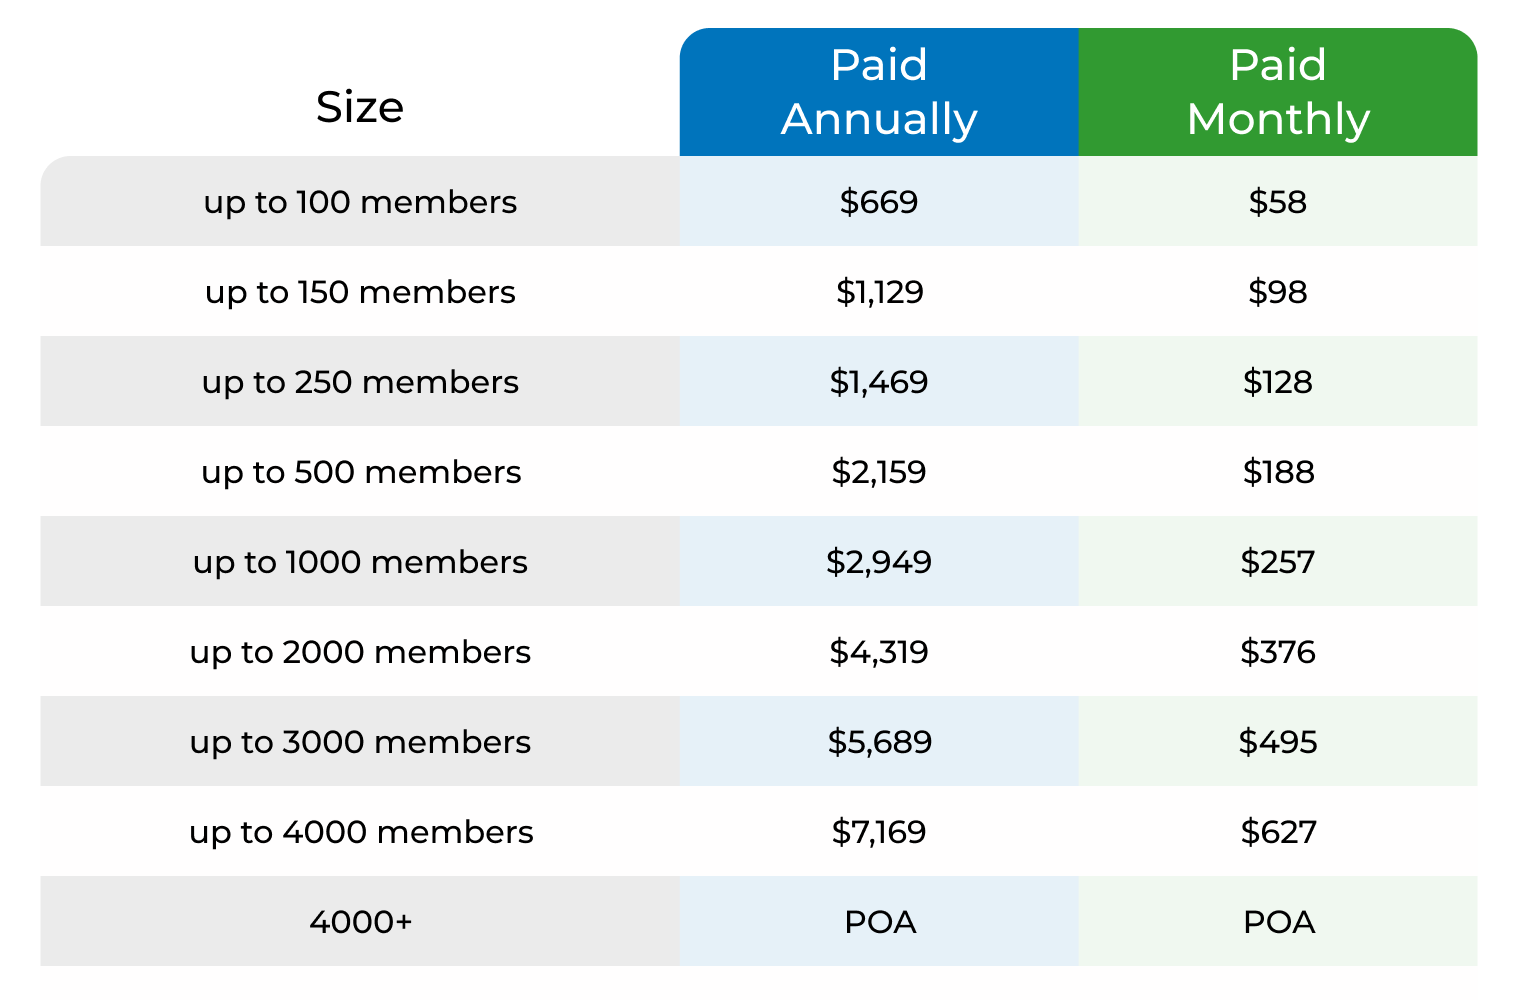Click the $7,169 annual price
This screenshot has height=1000, width=1518.
(x=879, y=832)
